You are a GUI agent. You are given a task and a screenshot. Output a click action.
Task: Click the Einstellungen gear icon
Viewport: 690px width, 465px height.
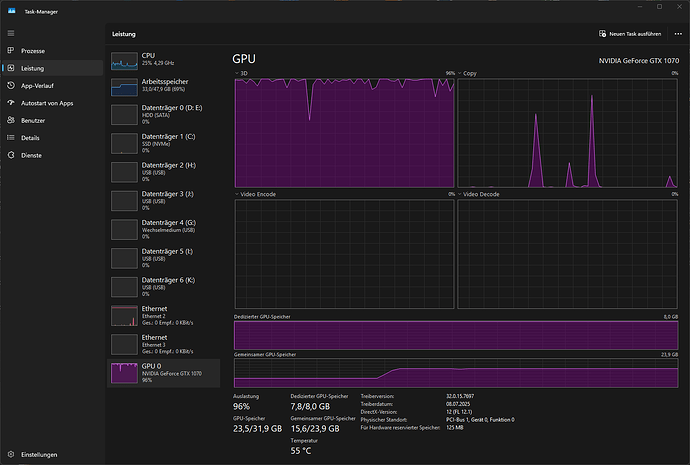[11, 454]
